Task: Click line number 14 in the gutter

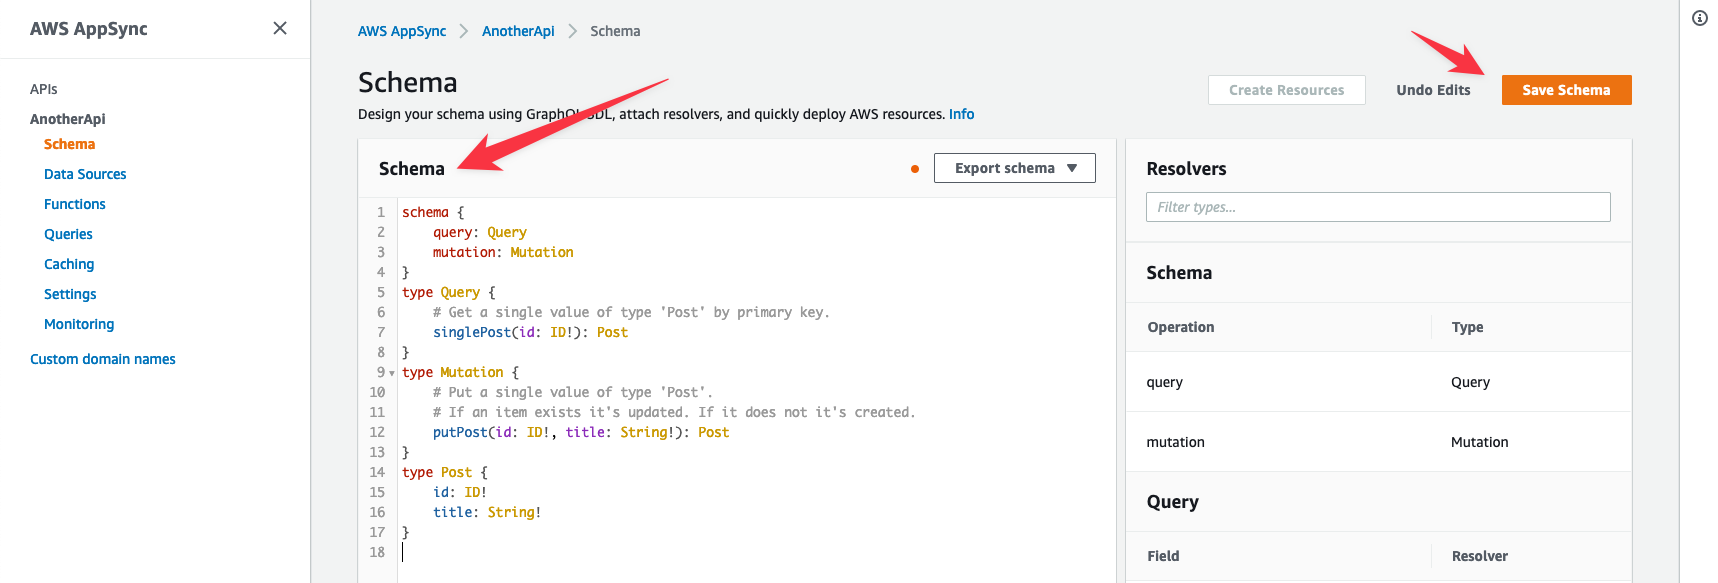Action: 377,472
